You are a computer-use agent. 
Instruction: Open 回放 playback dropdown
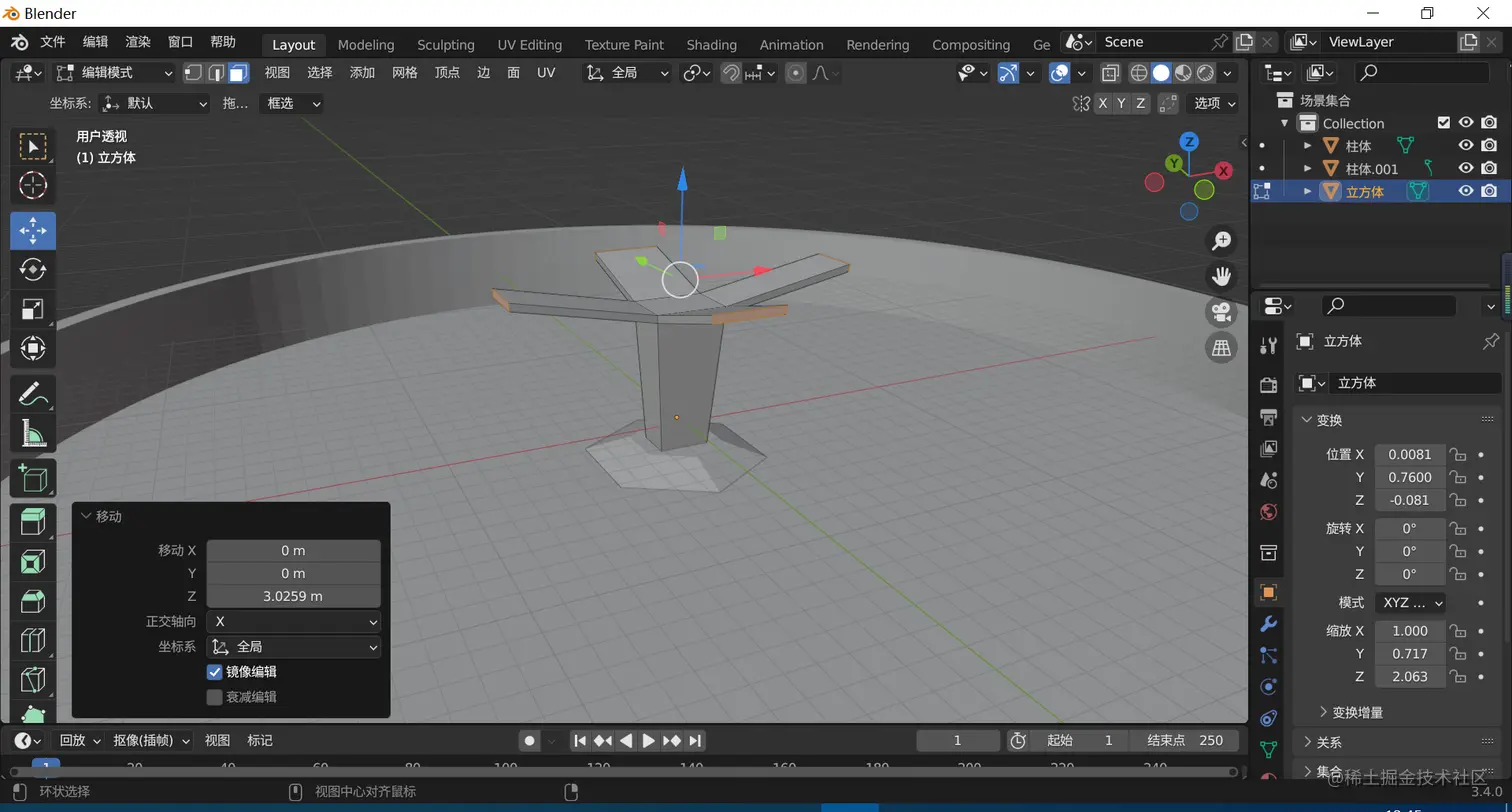pyautogui.click(x=78, y=740)
